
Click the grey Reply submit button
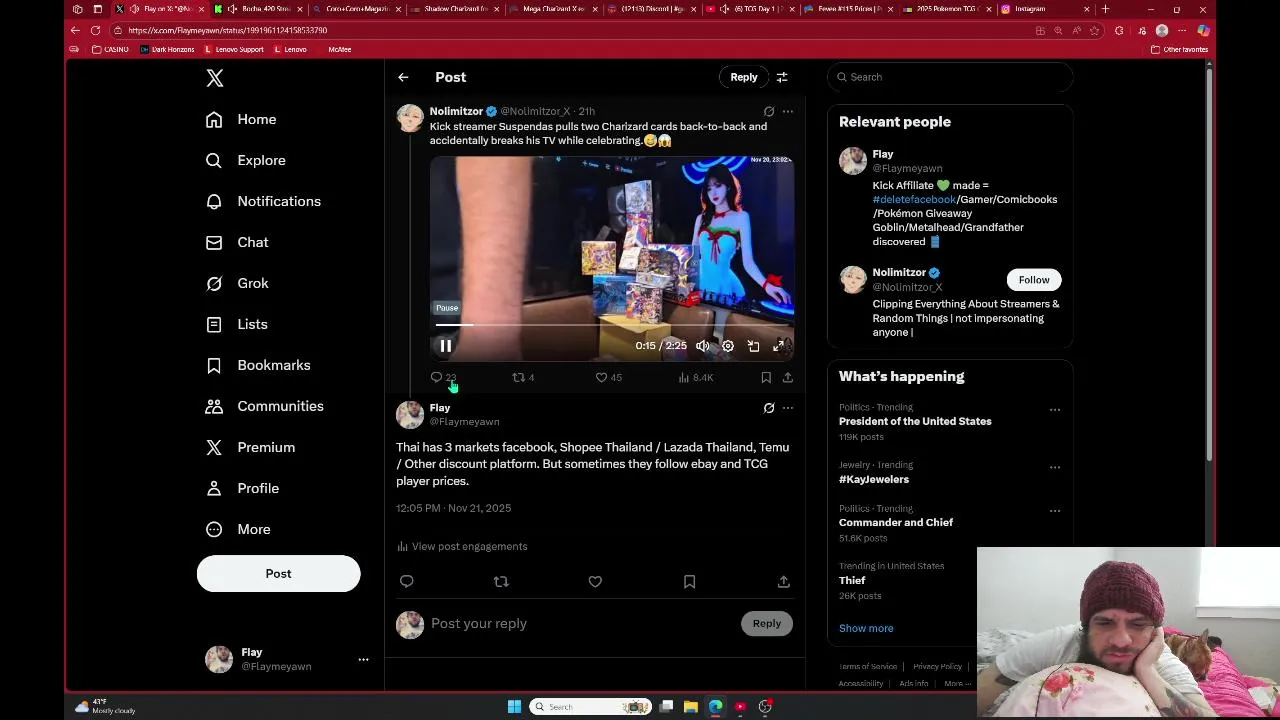point(767,623)
